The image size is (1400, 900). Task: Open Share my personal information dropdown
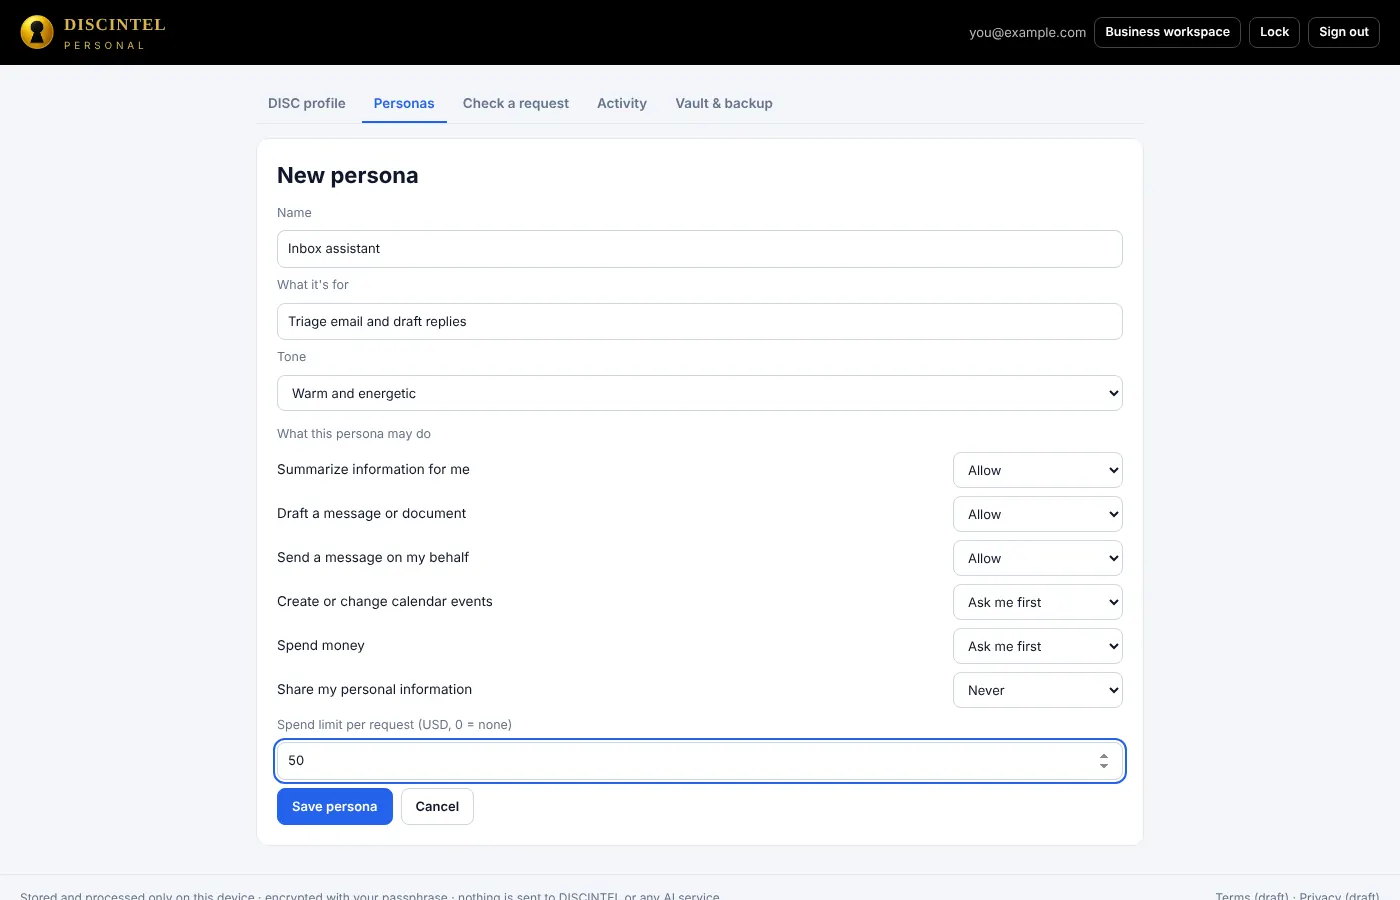[x=1038, y=690]
